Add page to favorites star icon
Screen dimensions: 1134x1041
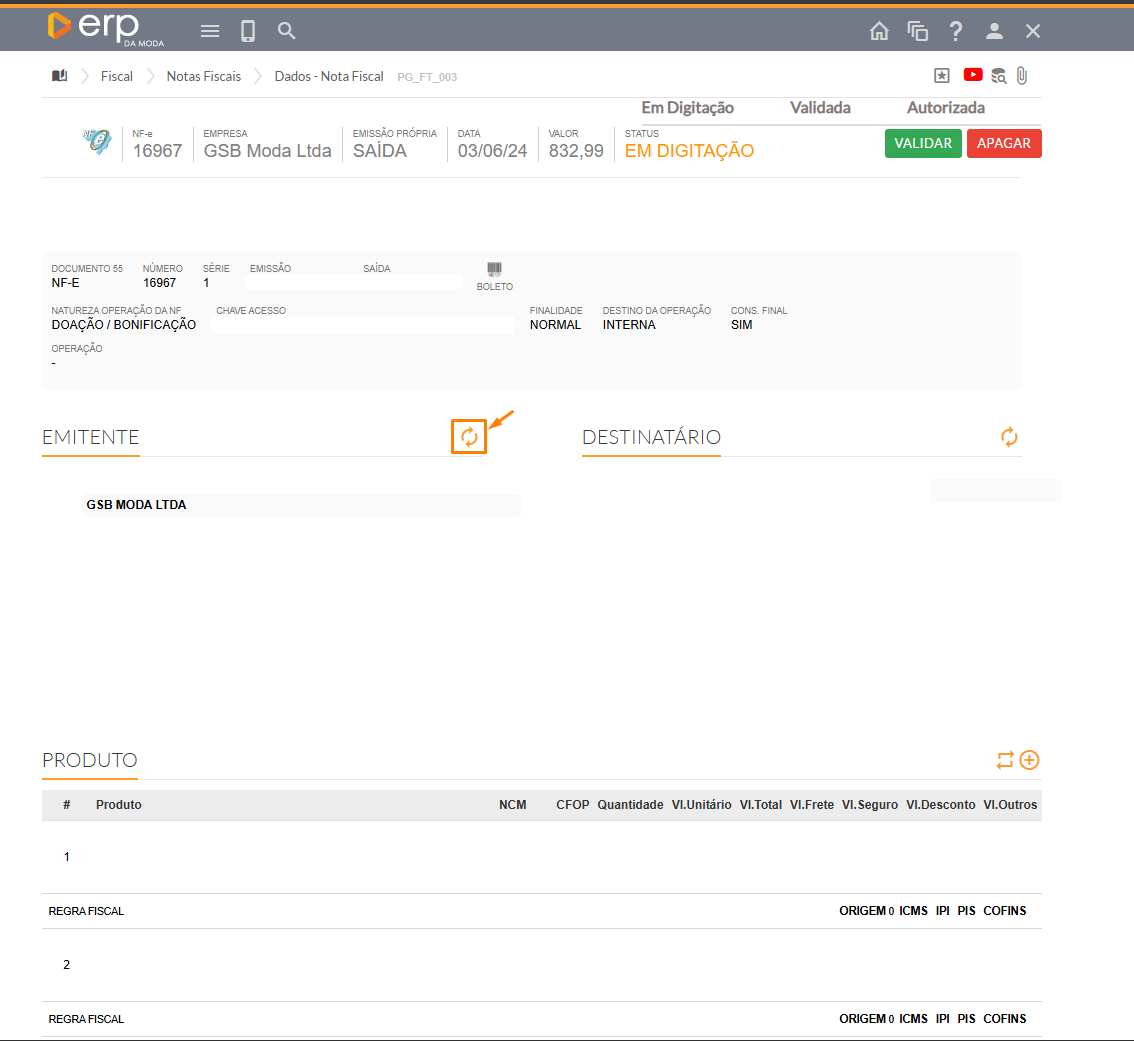(941, 75)
